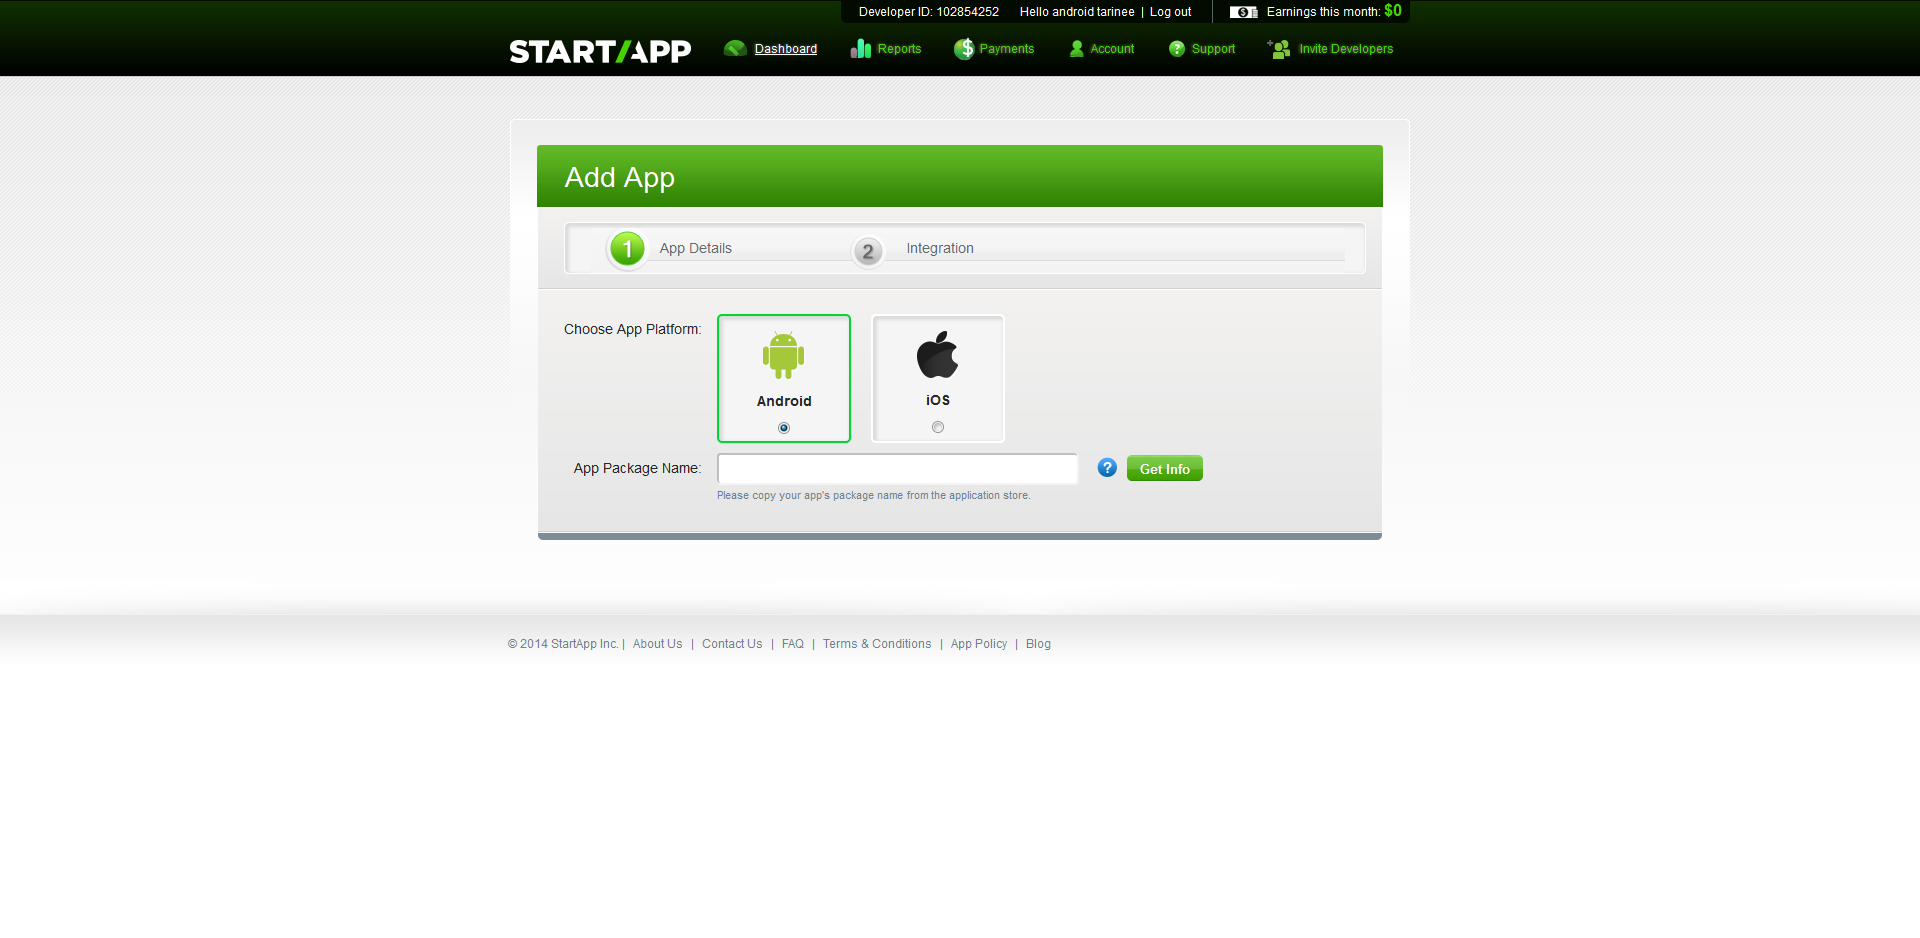
Task: Select the iOS radio button
Action: coord(938,427)
